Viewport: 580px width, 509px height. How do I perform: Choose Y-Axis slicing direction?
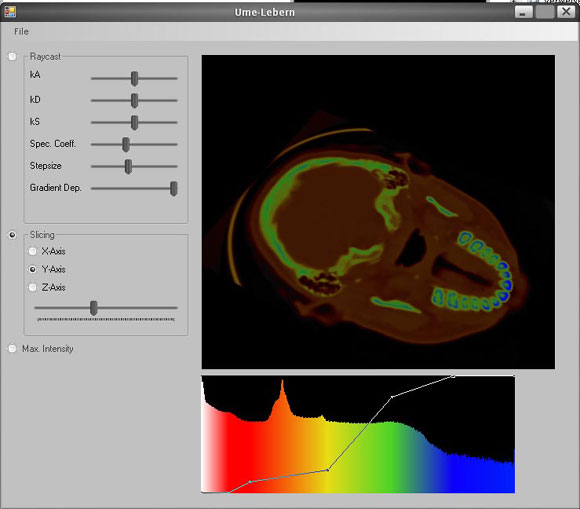point(33,269)
